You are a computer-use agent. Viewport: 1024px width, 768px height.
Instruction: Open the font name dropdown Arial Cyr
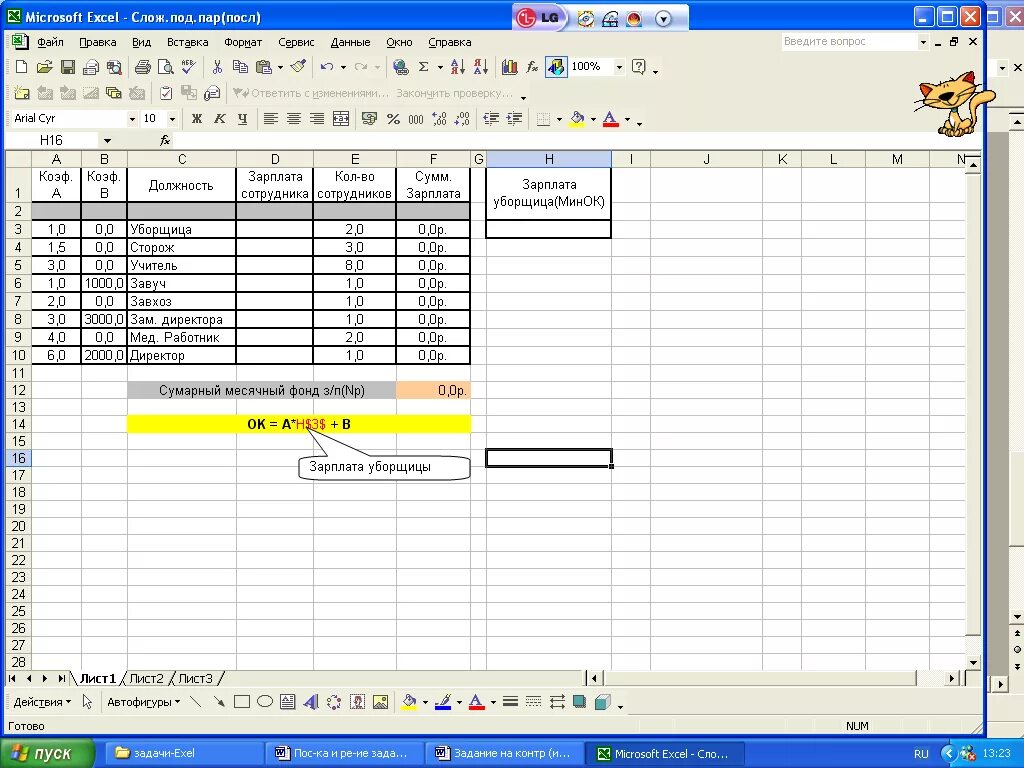[132, 119]
